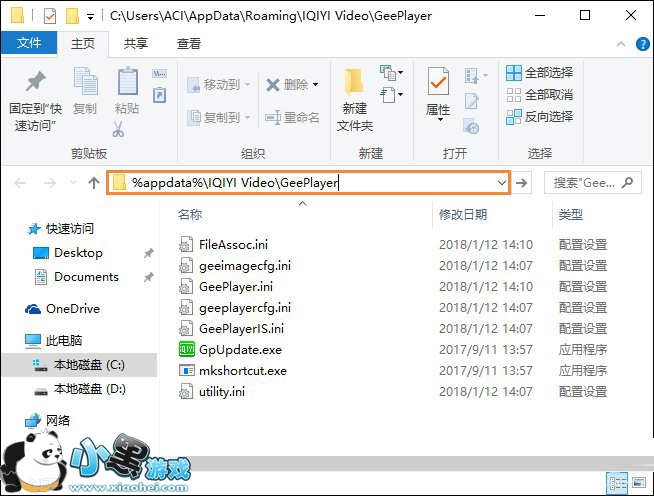Click the Move to button
Image resolution: width=654 pixels, height=496 pixels.
(x=219, y=85)
